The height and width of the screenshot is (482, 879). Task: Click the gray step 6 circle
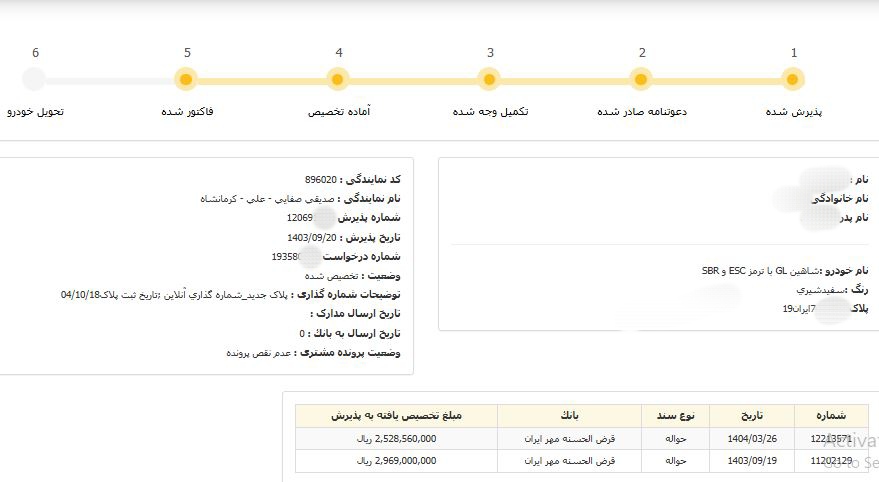pyautogui.click(x=34, y=79)
